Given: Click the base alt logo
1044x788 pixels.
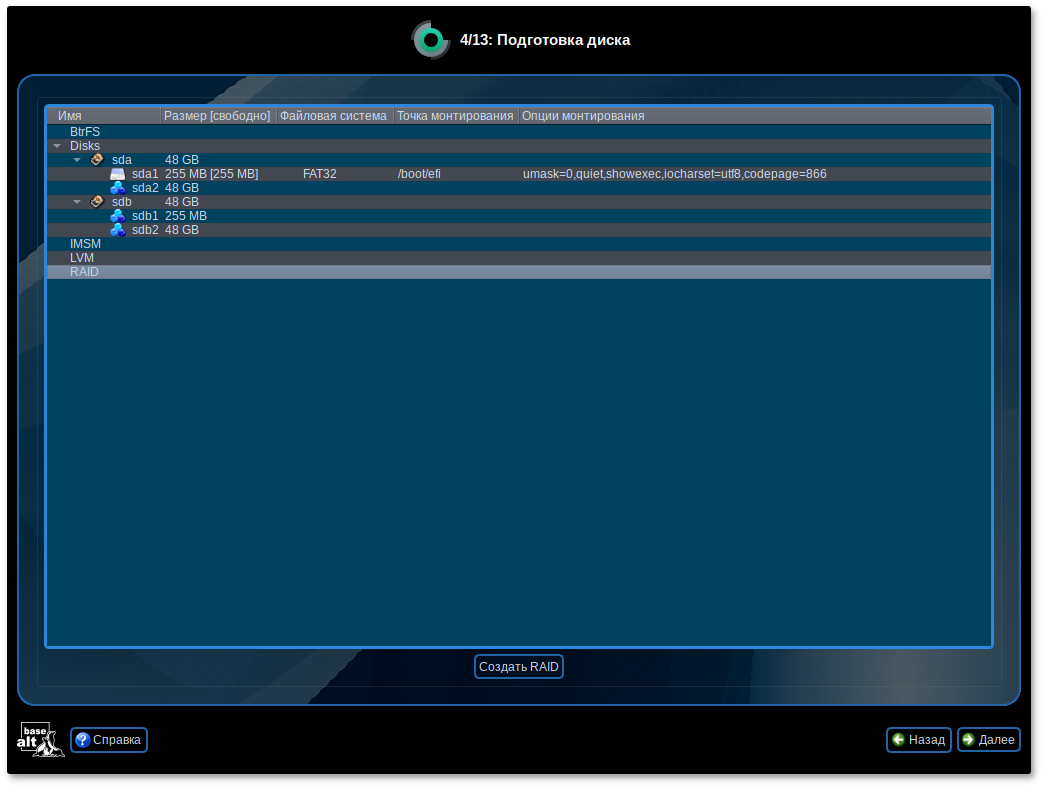Looking at the screenshot, I should pyautogui.click(x=40, y=739).
